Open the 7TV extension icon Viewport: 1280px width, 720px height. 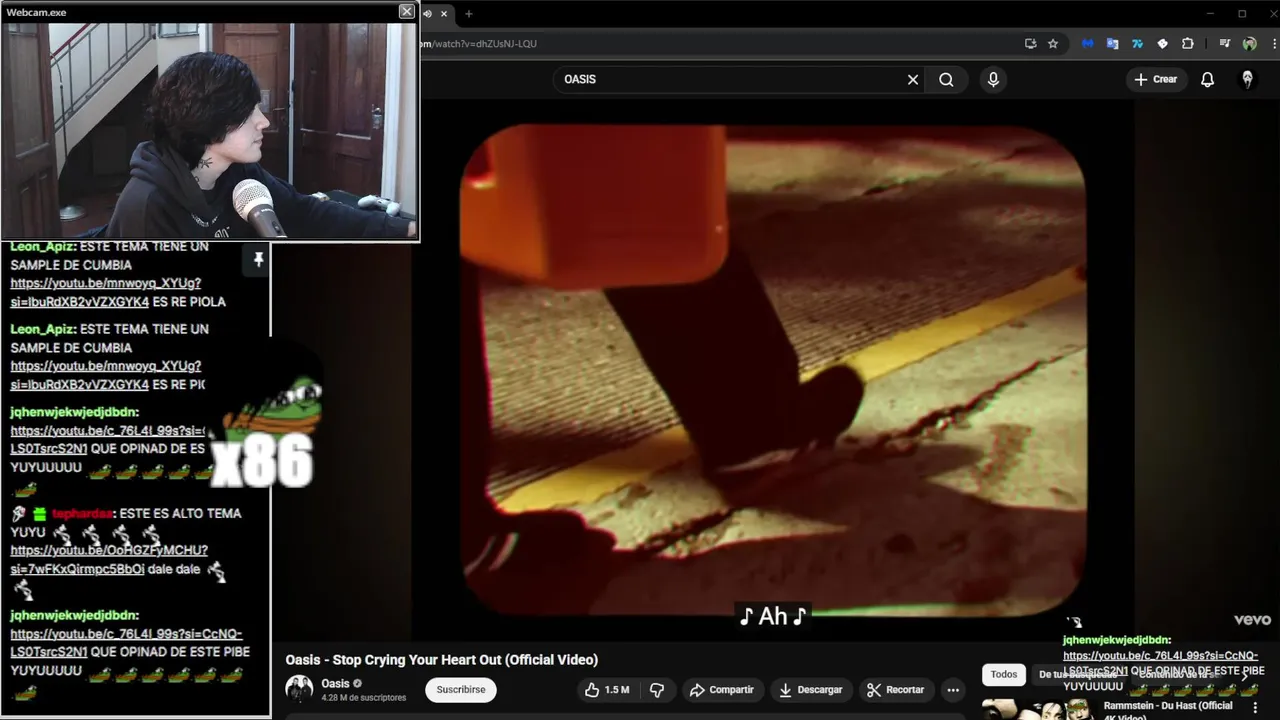[1137, 44]
